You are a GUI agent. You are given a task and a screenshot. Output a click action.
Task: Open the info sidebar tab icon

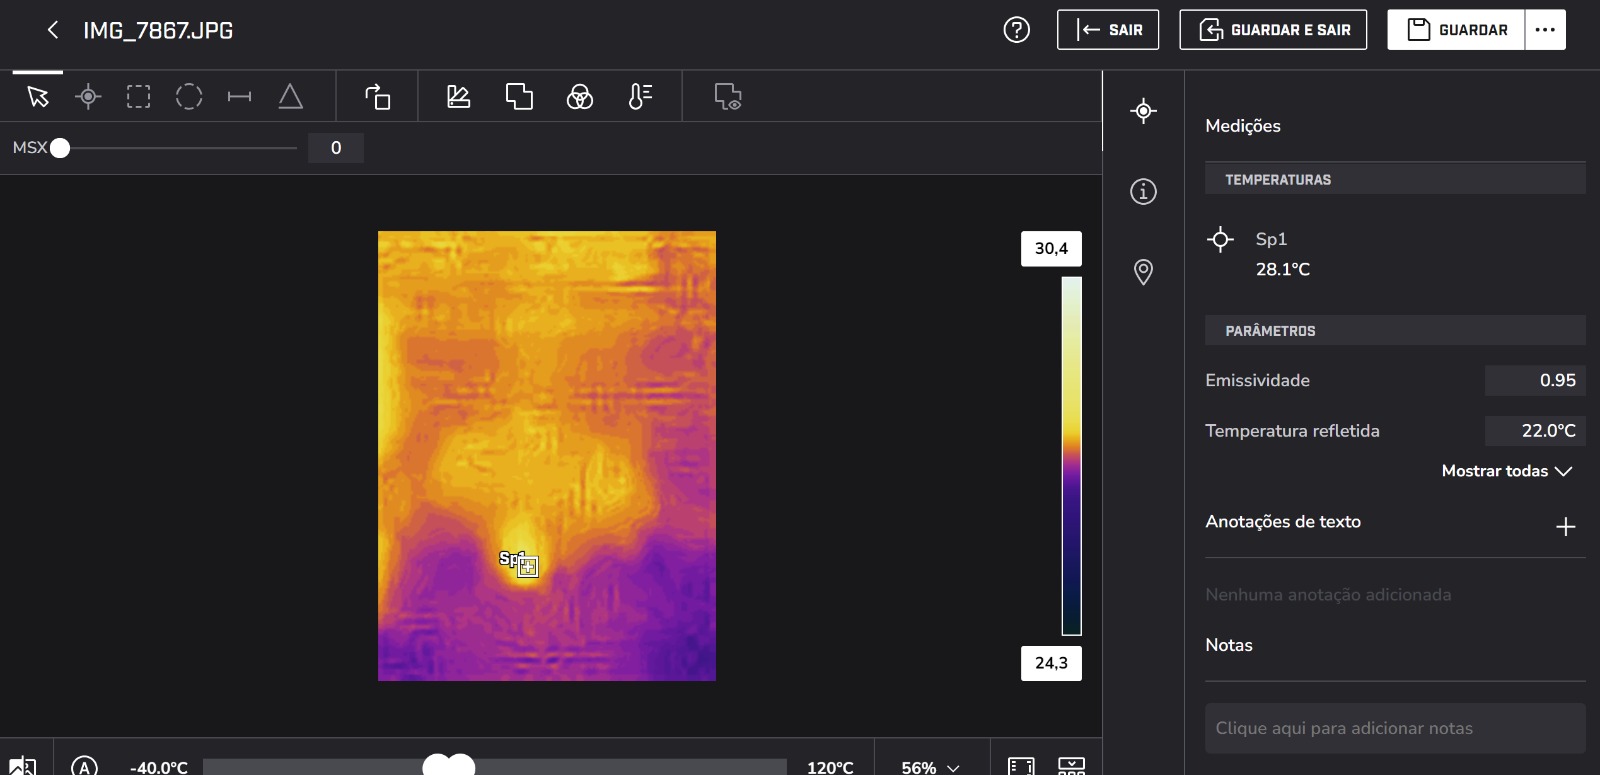(x=1144, y=191)
